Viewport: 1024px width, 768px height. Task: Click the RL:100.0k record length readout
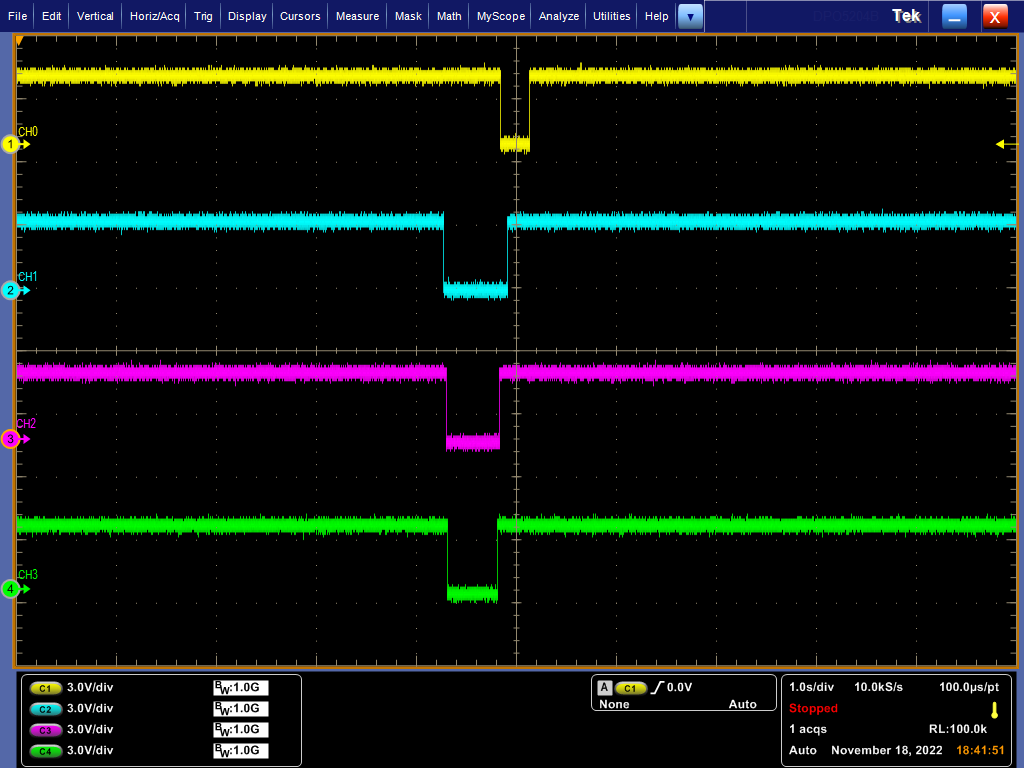click(958, 729)
